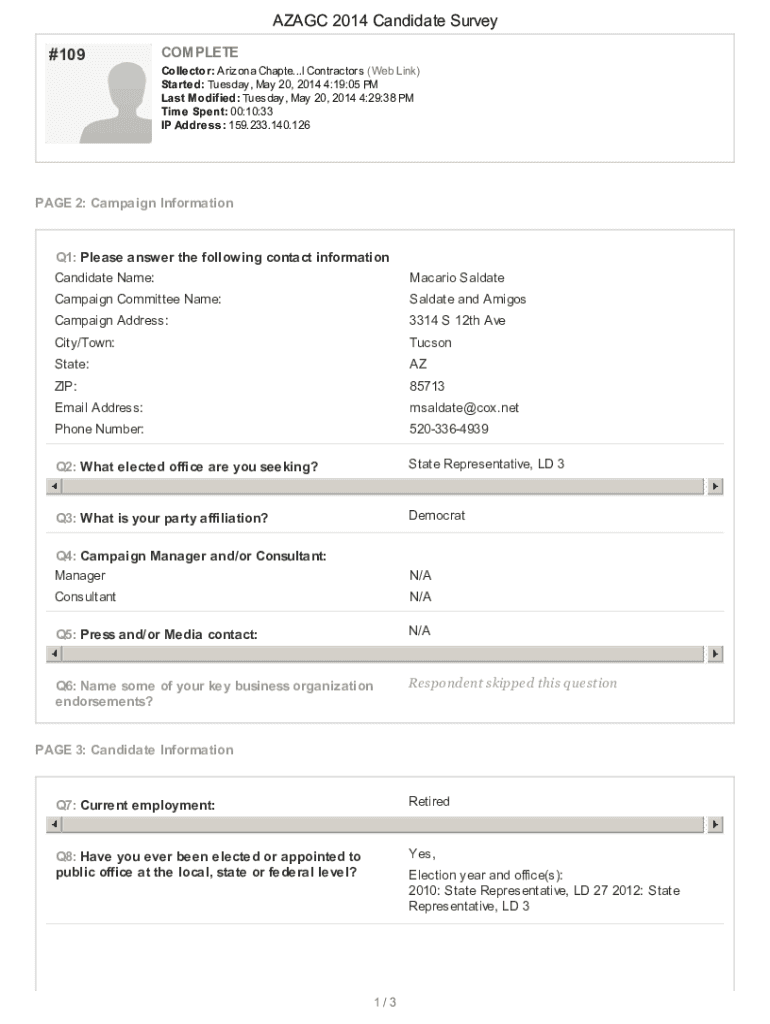This screenshot has height=1024, width=770.
Task: Click right scroll arrow below Q2 elected office
Action: 715,486
